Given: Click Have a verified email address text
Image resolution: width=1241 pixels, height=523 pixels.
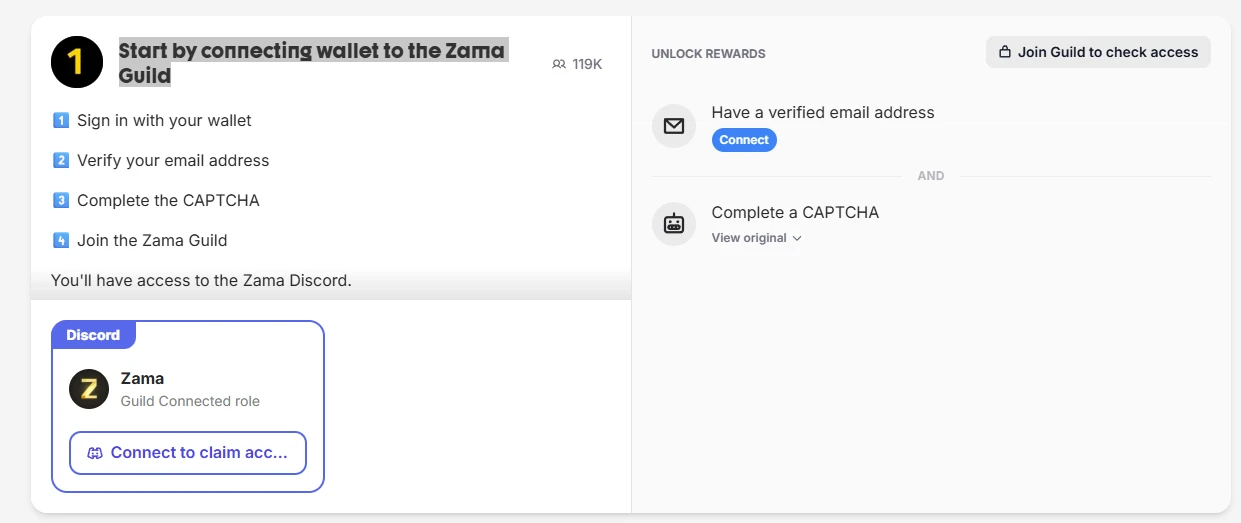Looking at the screenshot, I should (x=822, y=112).
